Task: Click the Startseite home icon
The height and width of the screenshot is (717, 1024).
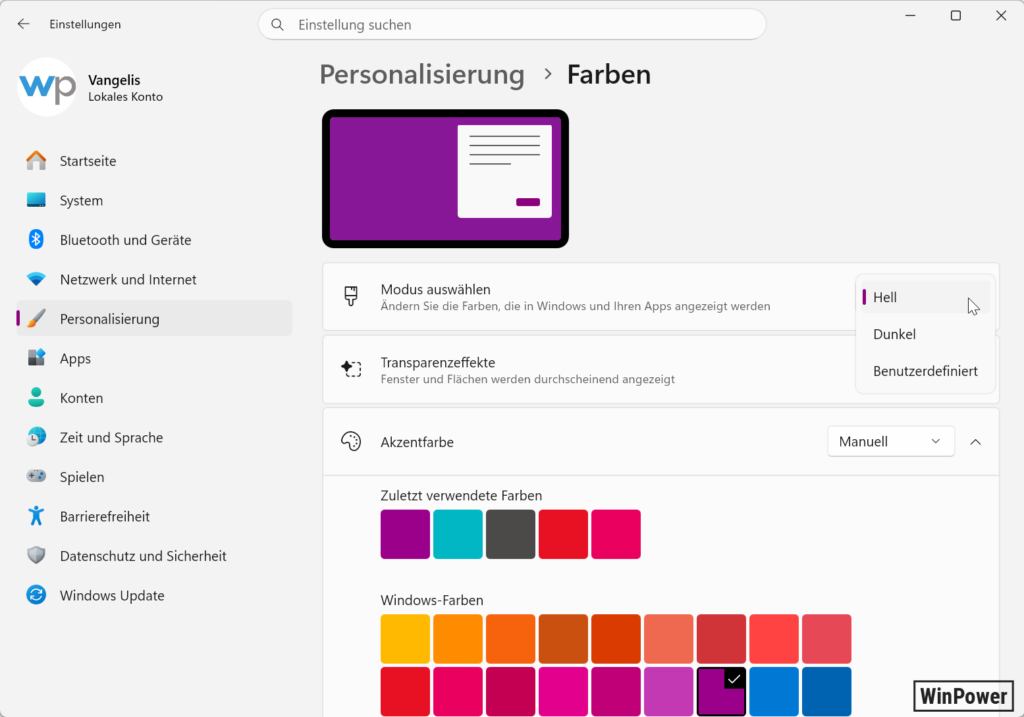Action: point(36,161)
